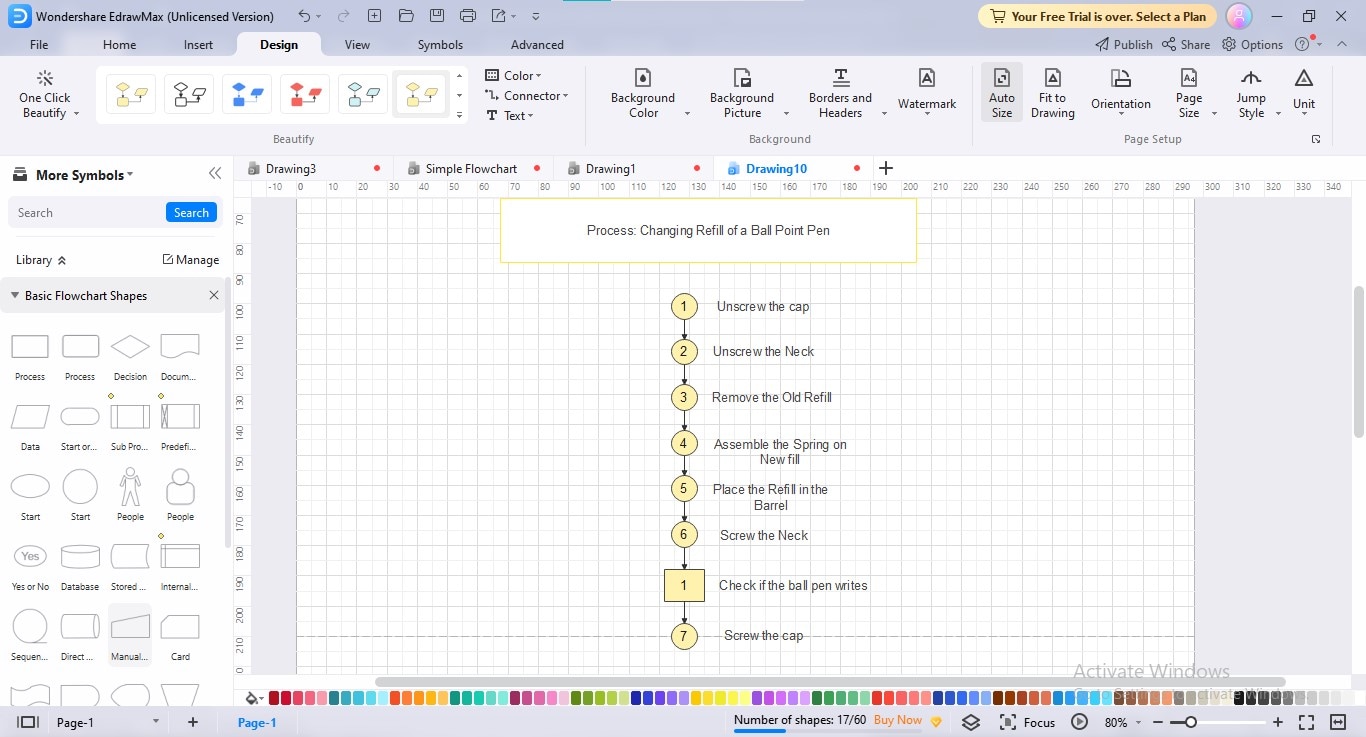Click Buy Now link

[898, 719]
